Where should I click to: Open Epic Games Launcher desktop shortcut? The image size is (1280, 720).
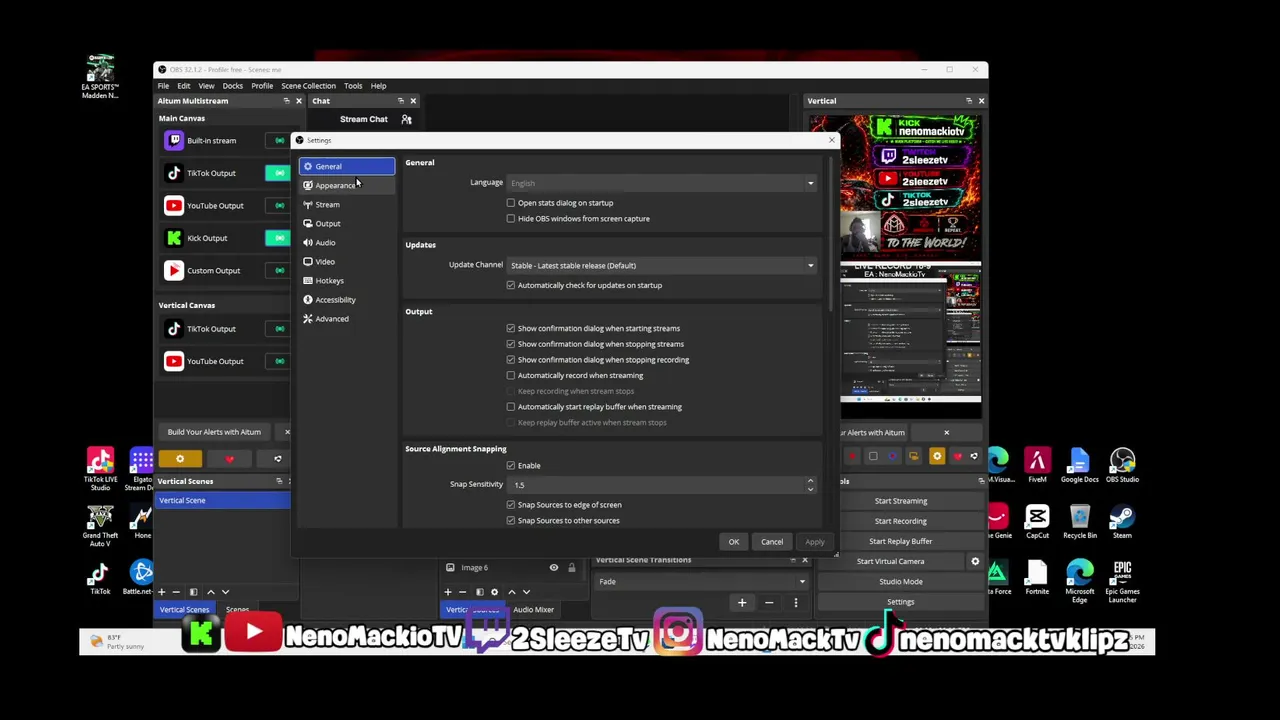(x=1122, y=580)
